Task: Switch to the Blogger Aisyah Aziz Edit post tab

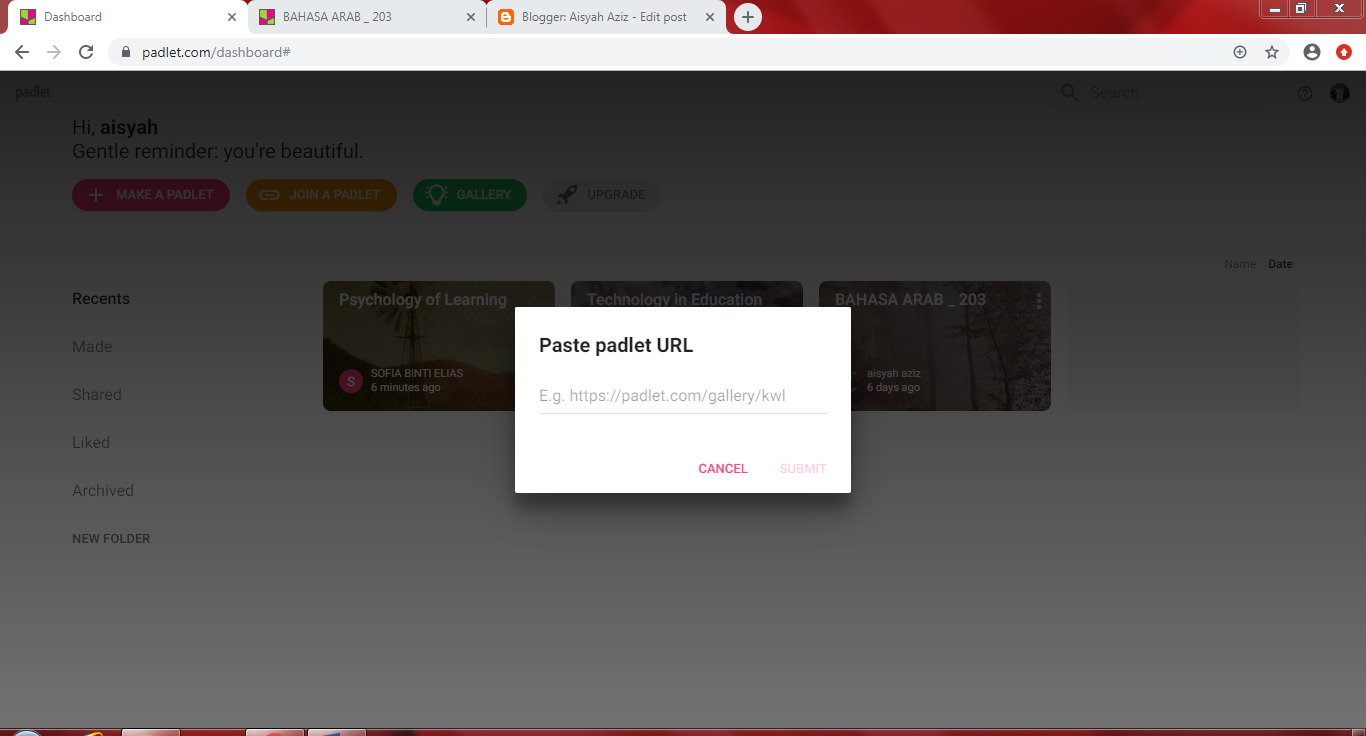Action: point(607,17)
